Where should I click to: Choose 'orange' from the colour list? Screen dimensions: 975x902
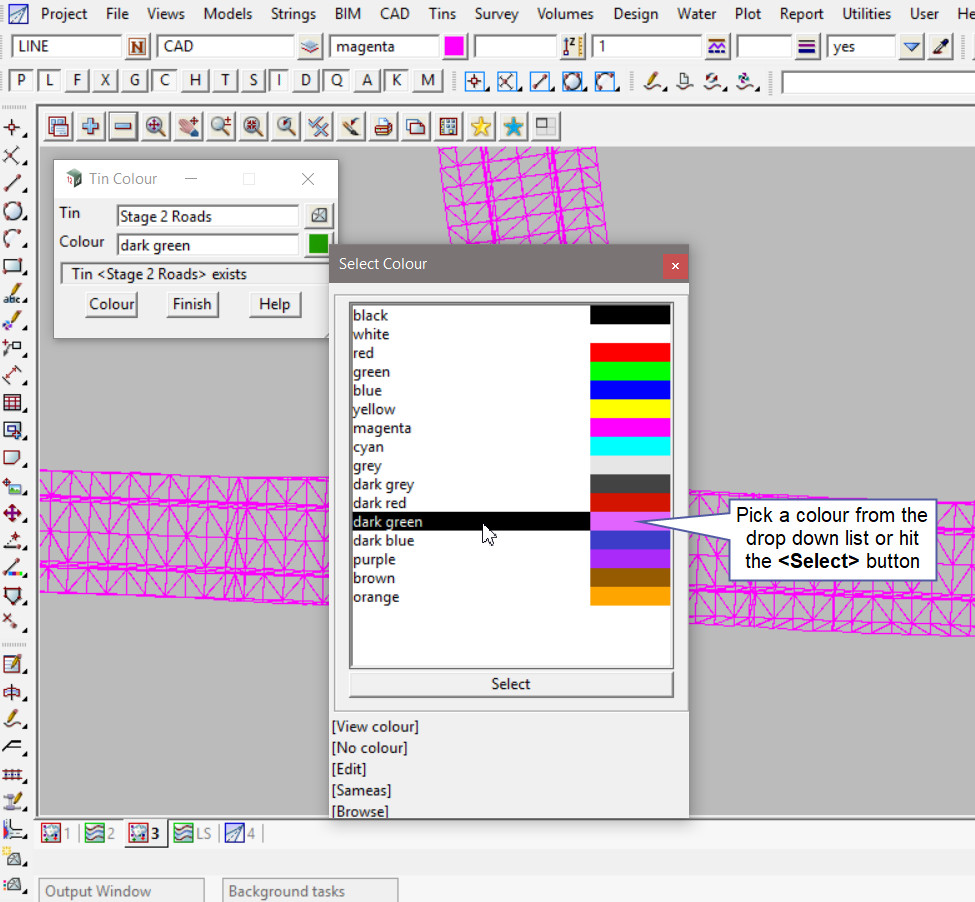pyautogui.click(x=376, y=597)
